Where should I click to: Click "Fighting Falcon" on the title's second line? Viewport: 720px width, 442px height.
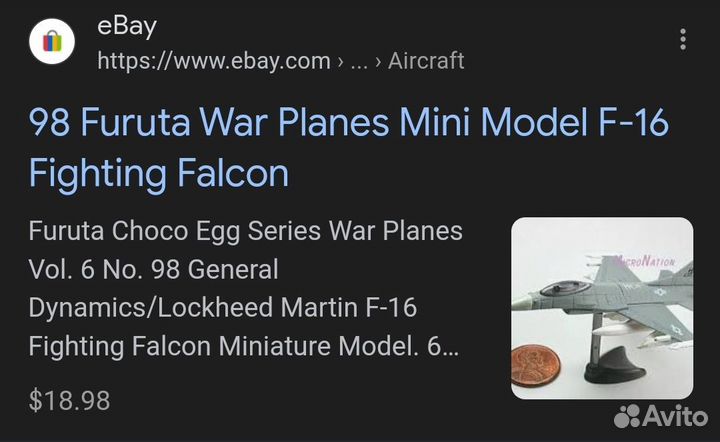[x=158, y=174]
